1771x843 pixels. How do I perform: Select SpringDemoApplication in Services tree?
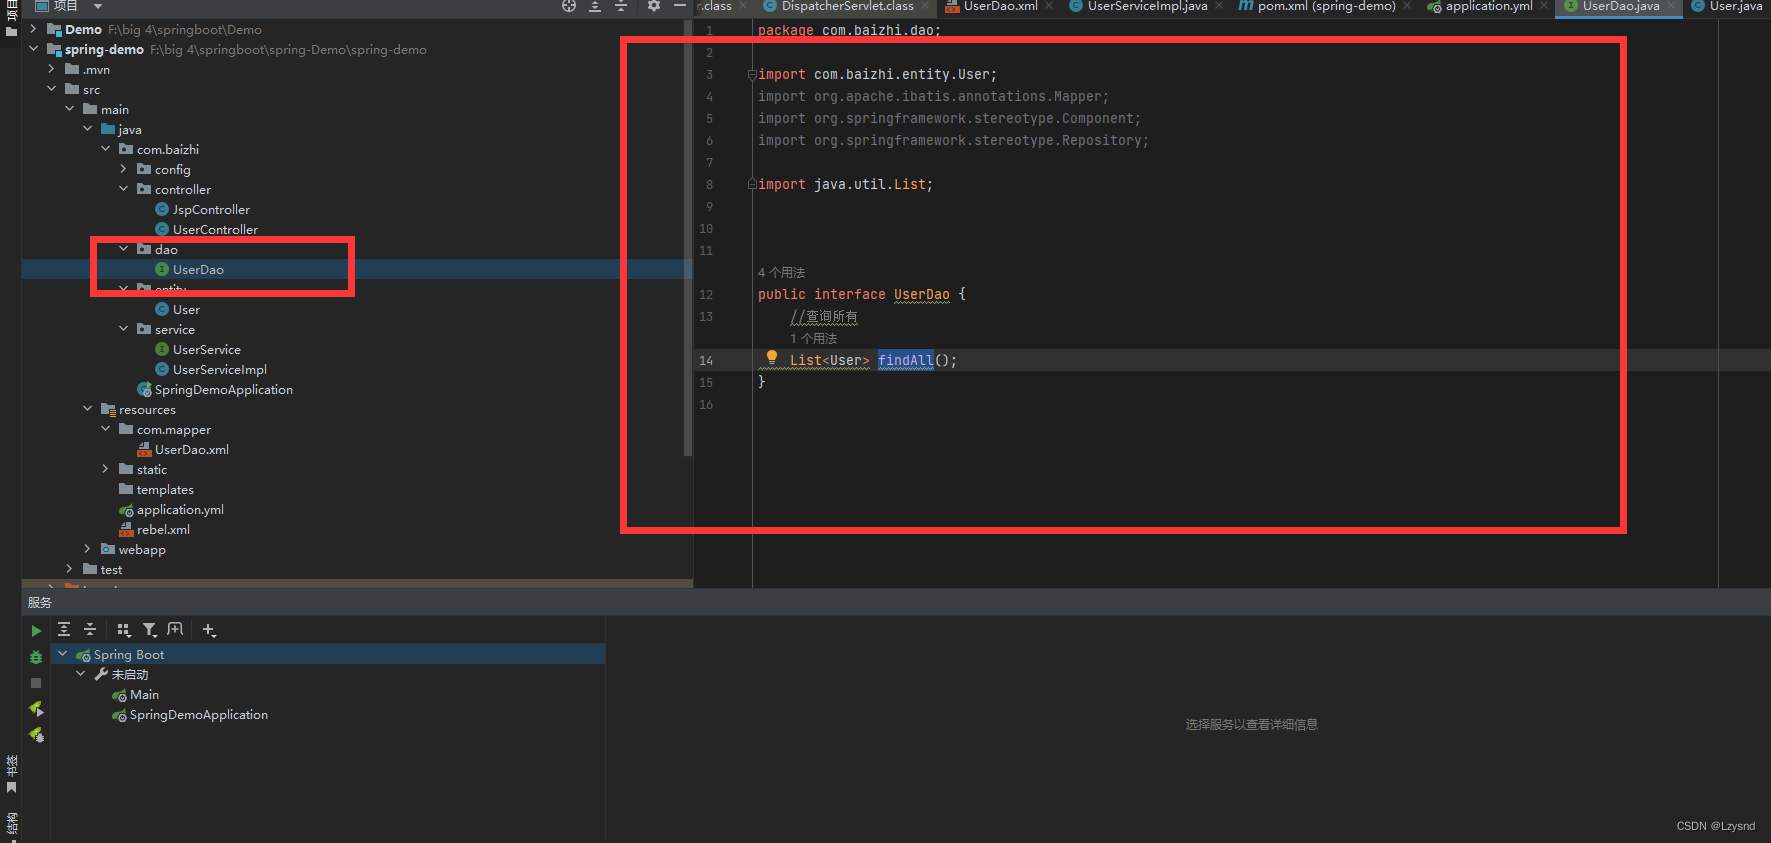click(x=198, y=715)
